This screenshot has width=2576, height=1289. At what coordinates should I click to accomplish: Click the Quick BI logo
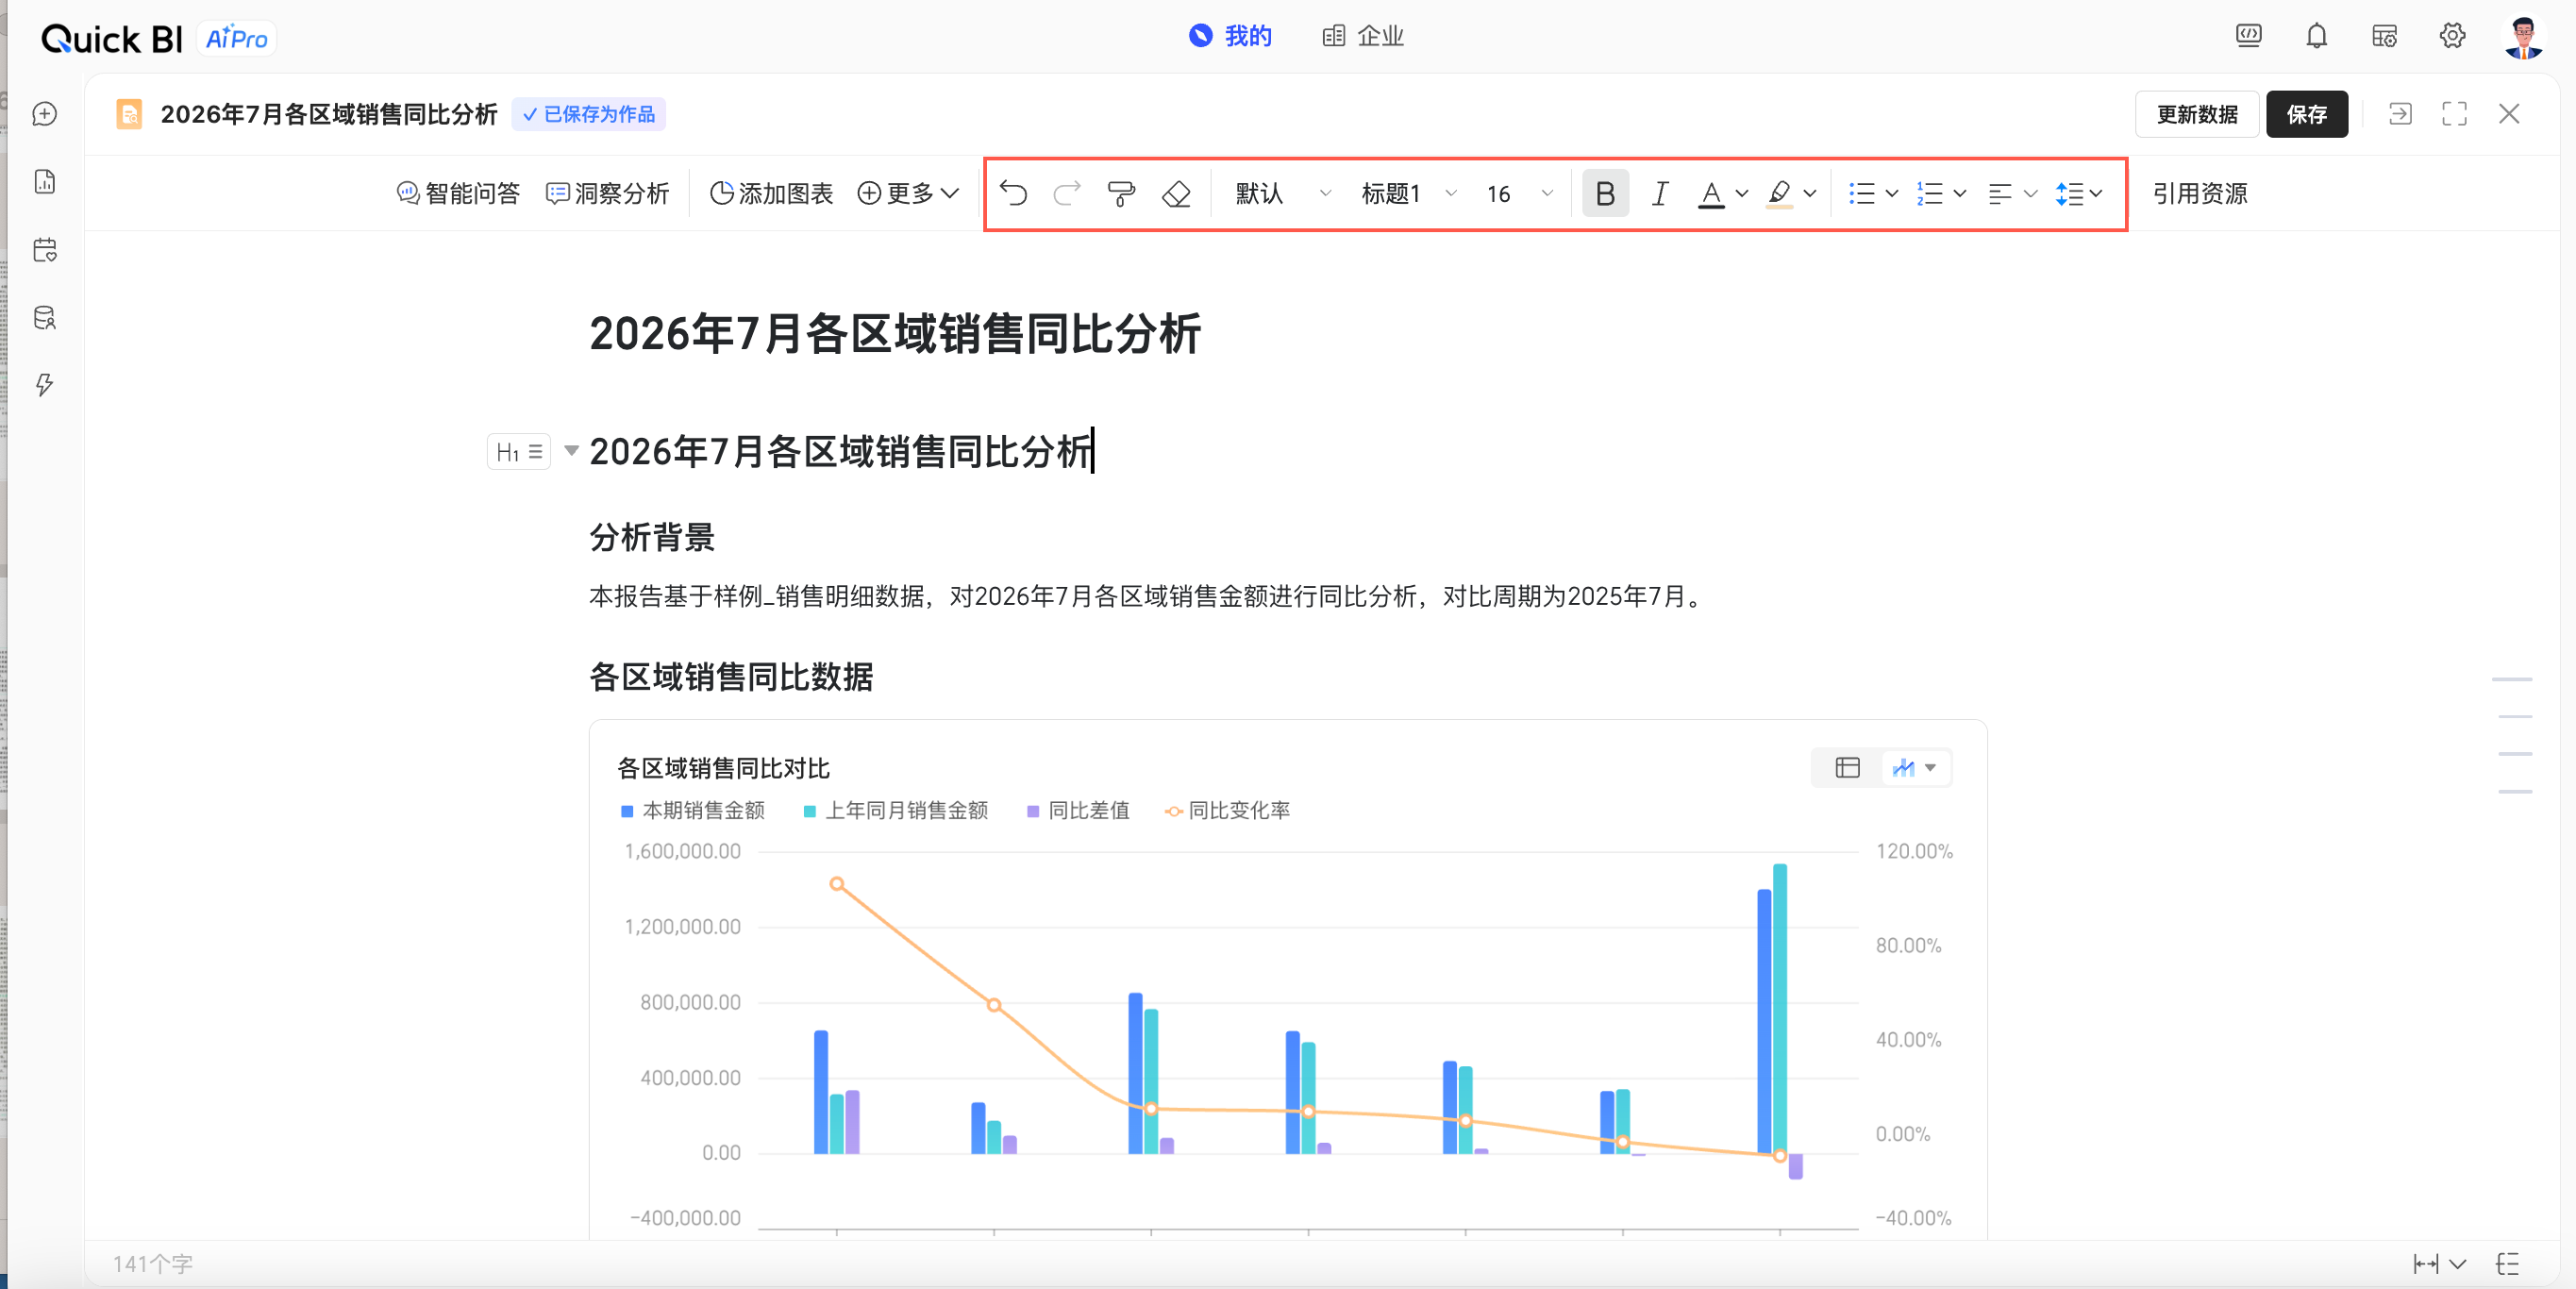pyautogui.click(x=112, y=38)
